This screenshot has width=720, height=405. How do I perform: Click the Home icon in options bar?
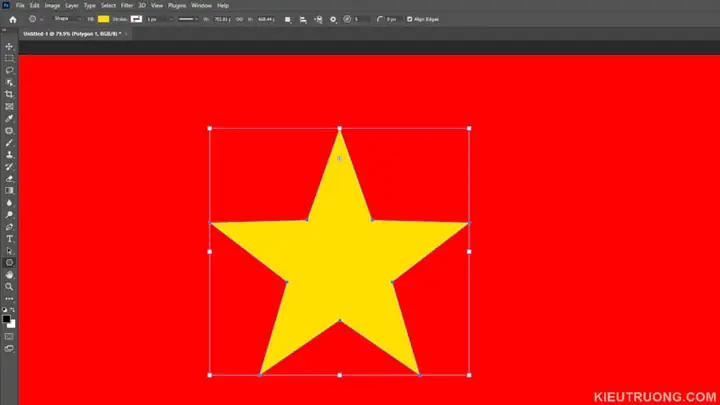13,19
